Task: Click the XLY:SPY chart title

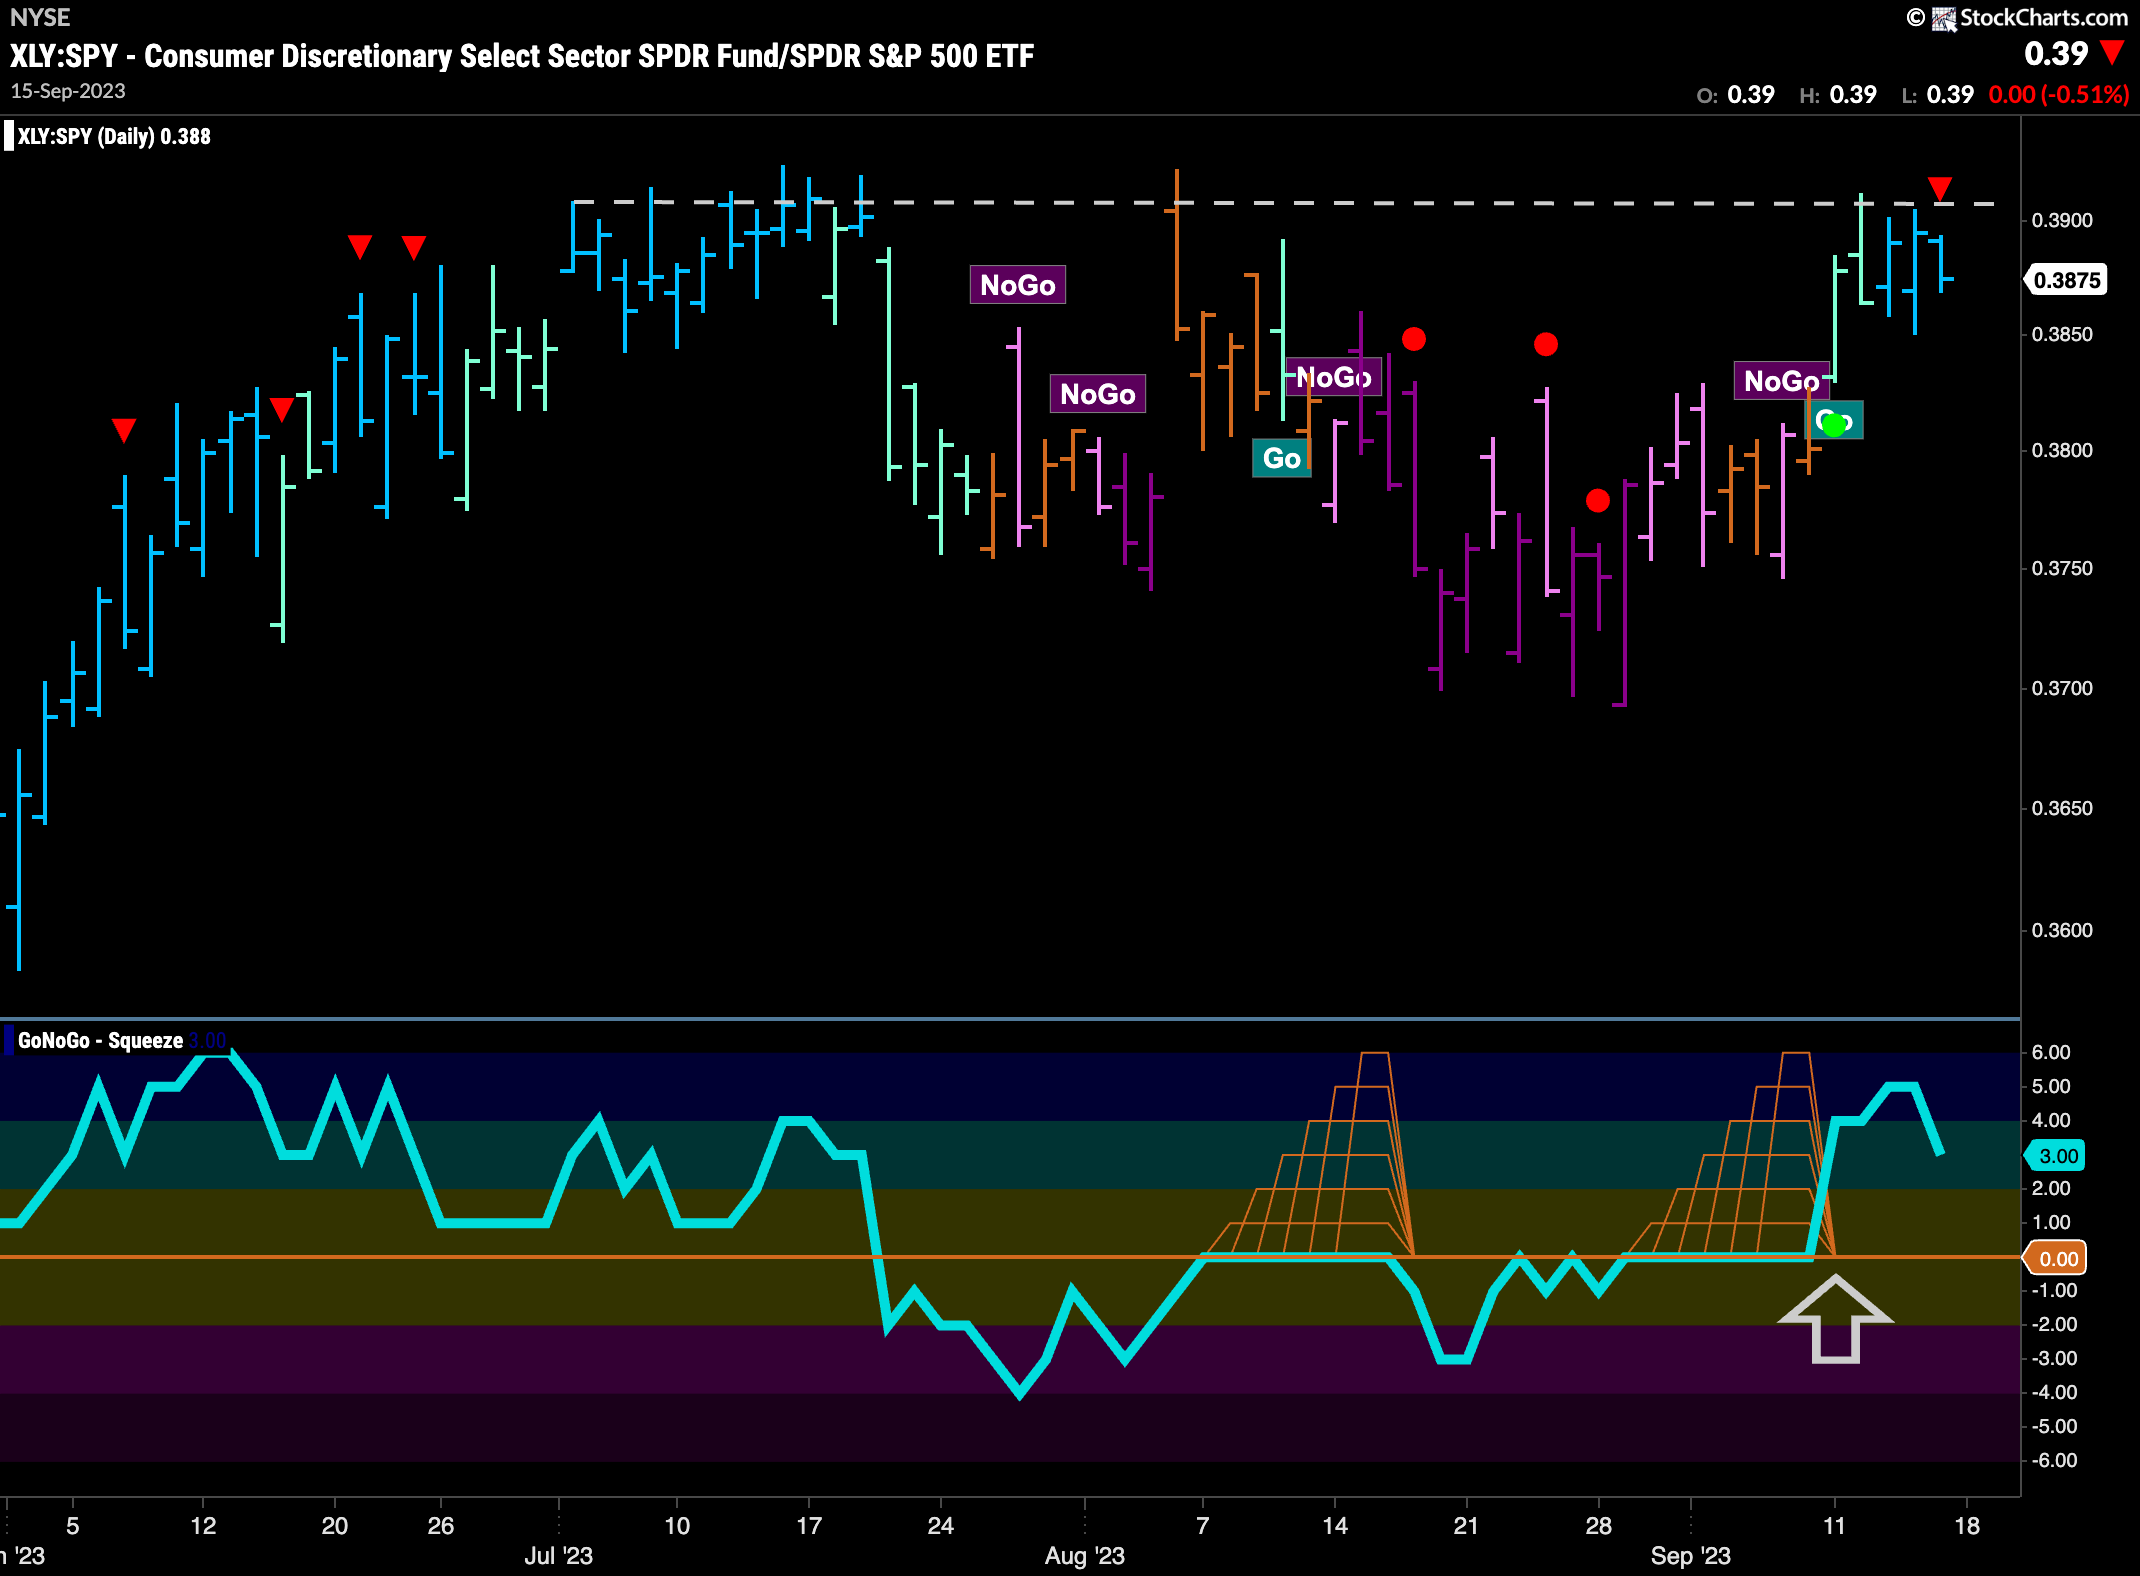Action: 522,56
